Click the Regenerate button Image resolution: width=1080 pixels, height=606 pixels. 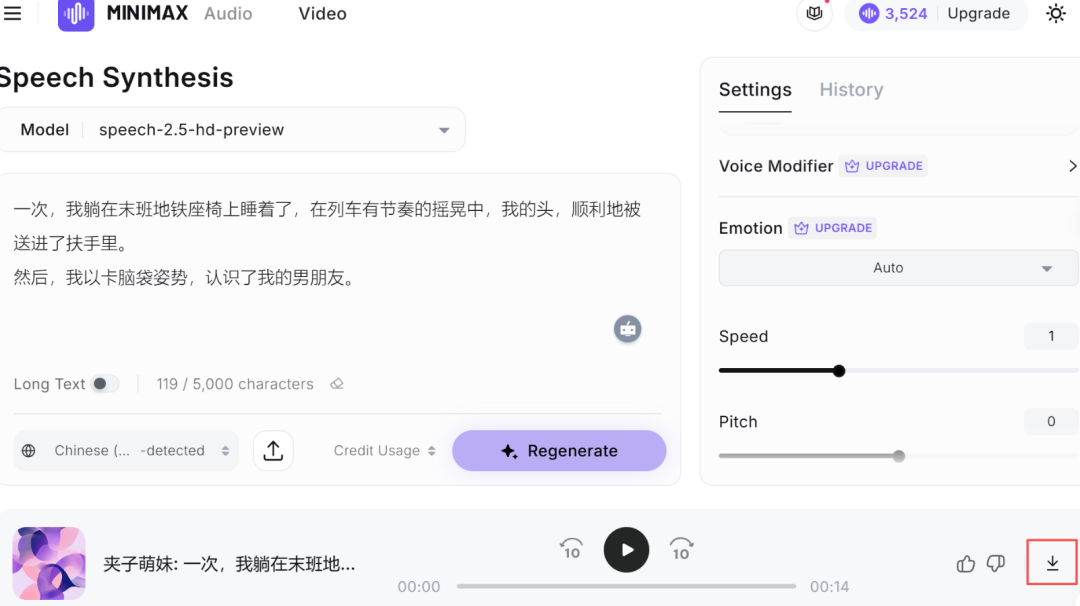point(558,450)
